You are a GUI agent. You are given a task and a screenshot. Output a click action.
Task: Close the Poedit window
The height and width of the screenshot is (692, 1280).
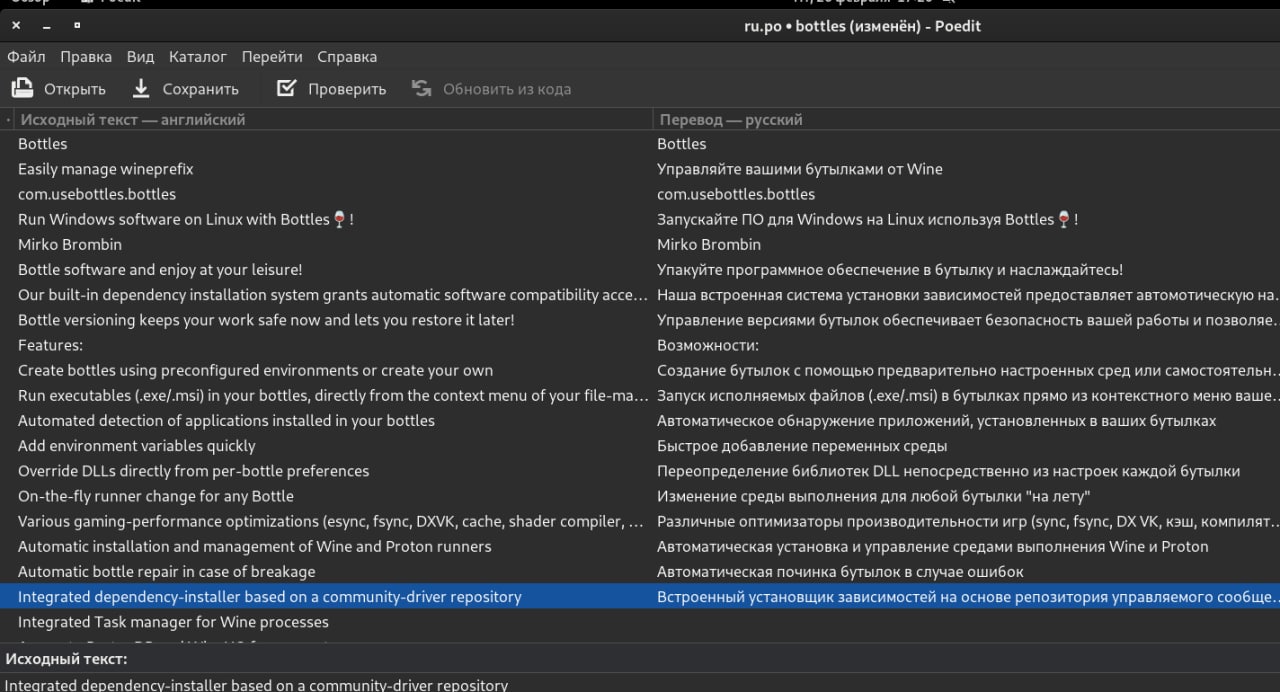point(16,25)
